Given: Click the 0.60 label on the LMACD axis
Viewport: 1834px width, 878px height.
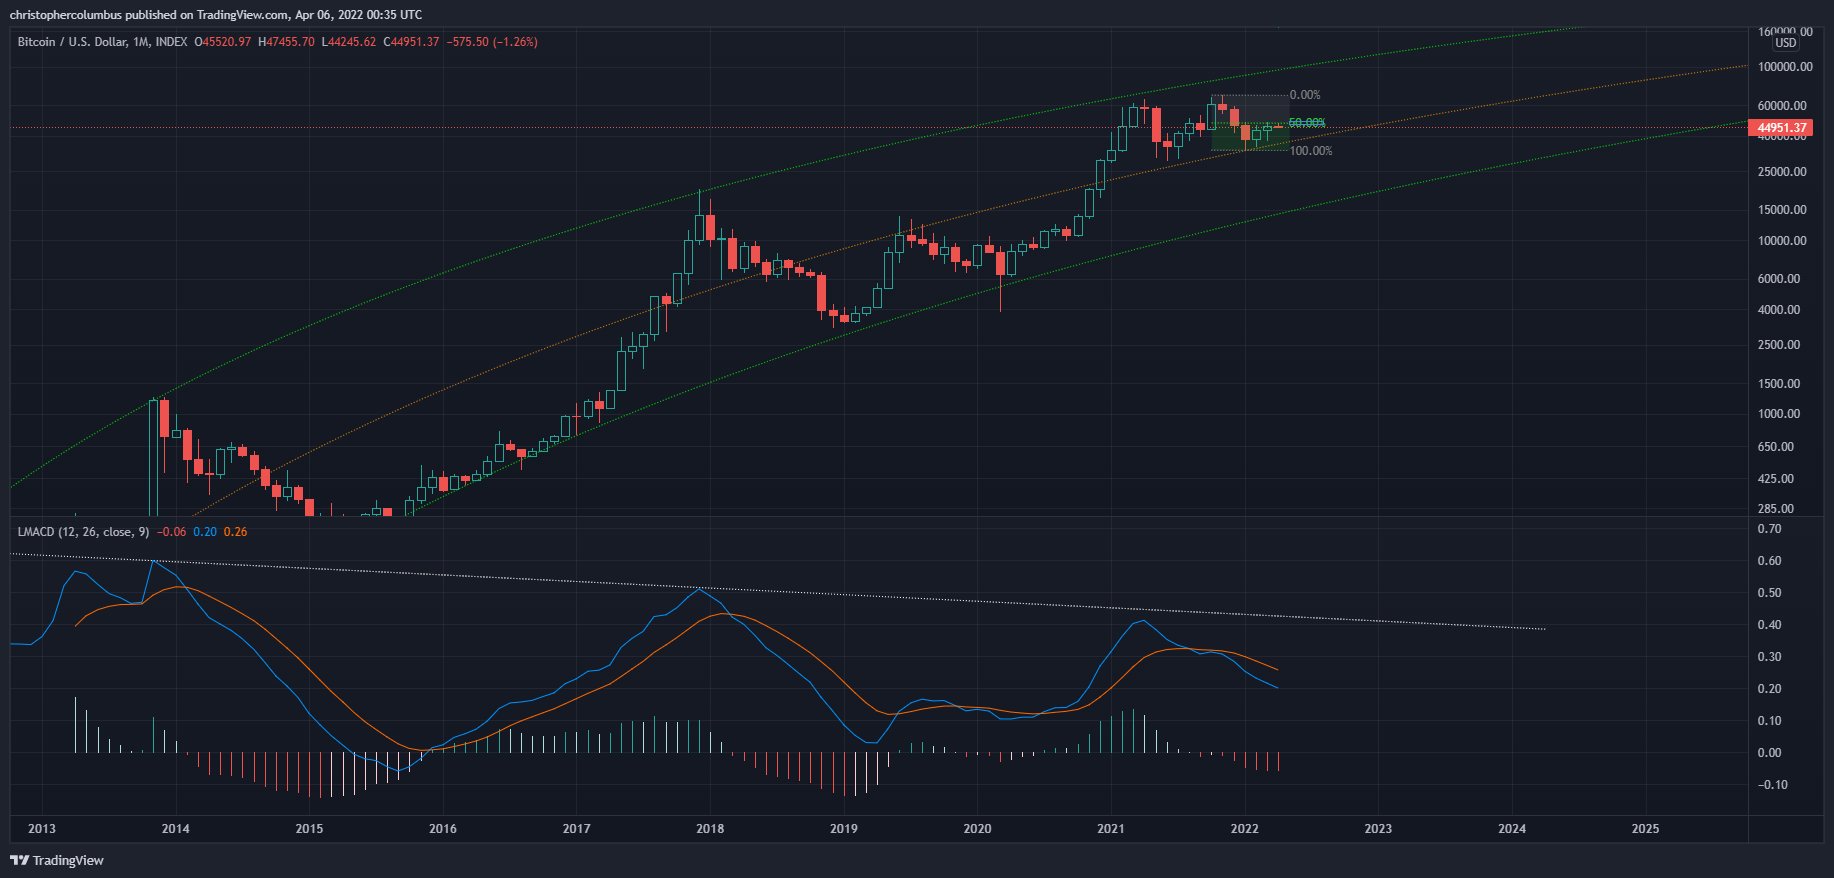Looking at the screenshot, I should pyautogui.click(x=1769, y=561).
